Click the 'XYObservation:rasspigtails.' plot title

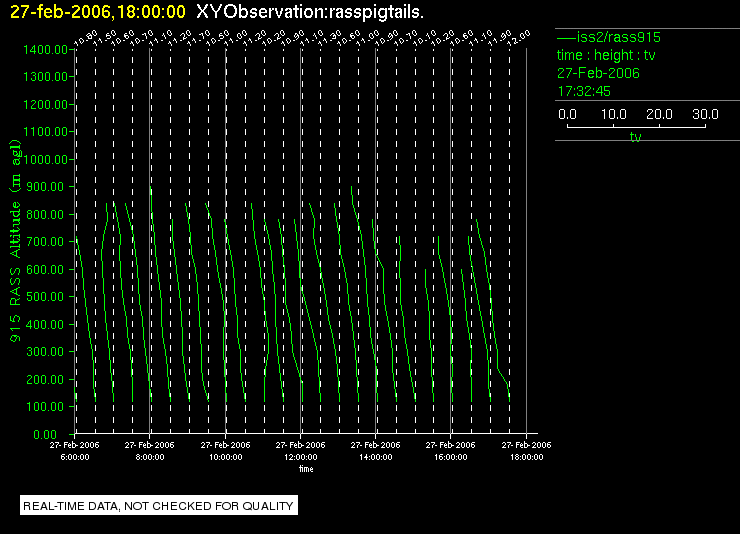(x=310, y=12)
